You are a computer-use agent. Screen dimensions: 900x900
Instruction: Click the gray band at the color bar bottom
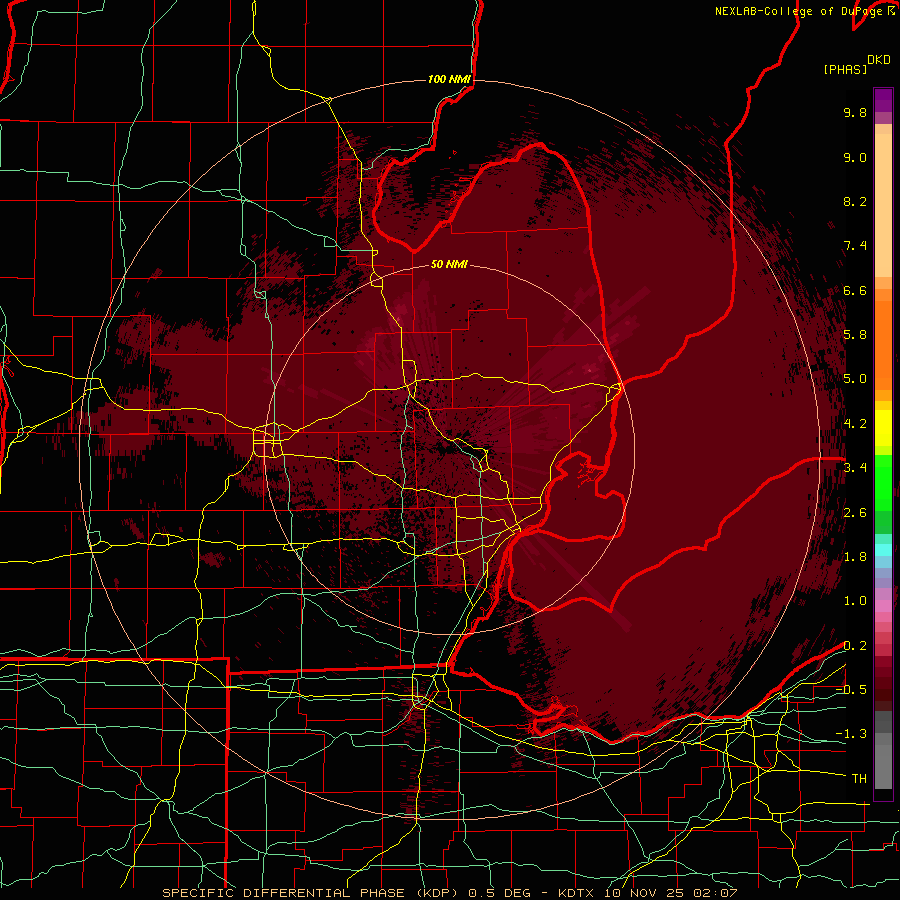[x=883, y=750]
